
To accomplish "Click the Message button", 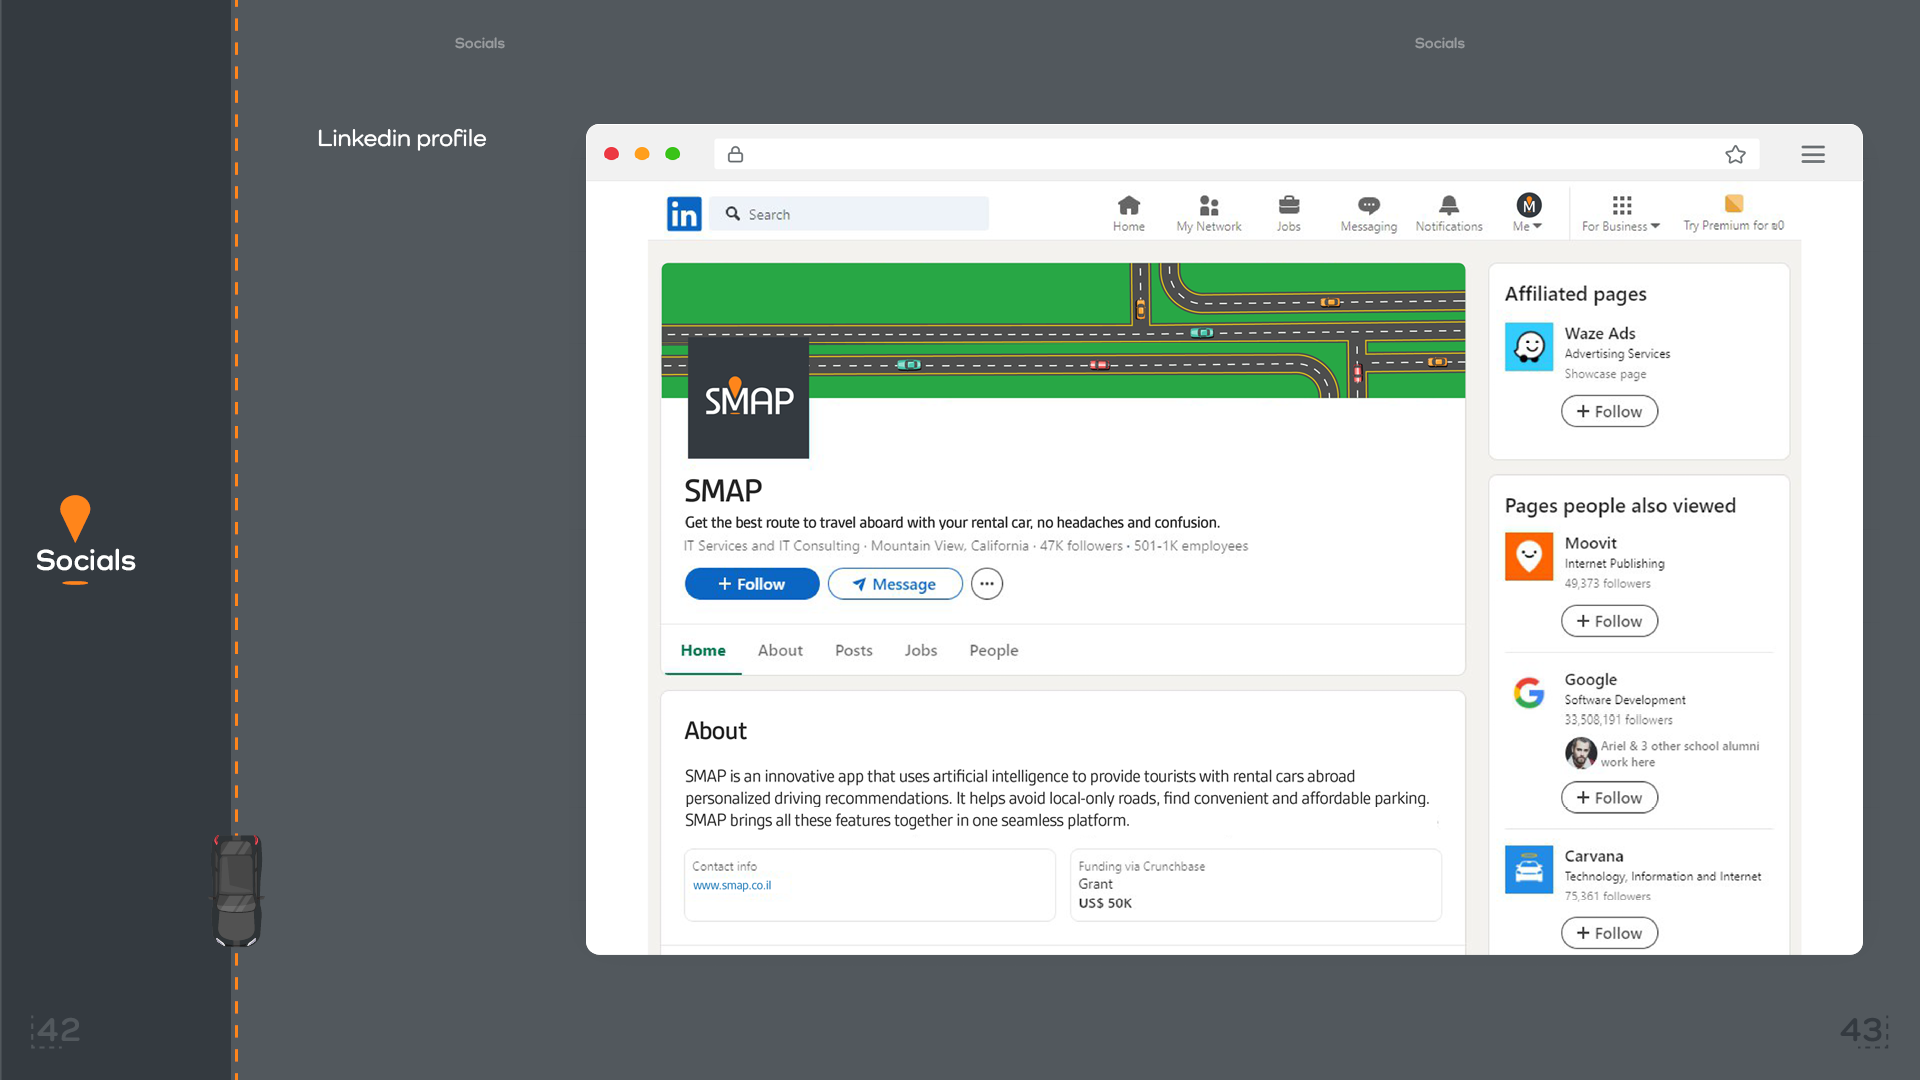I will tap(895, 584).
